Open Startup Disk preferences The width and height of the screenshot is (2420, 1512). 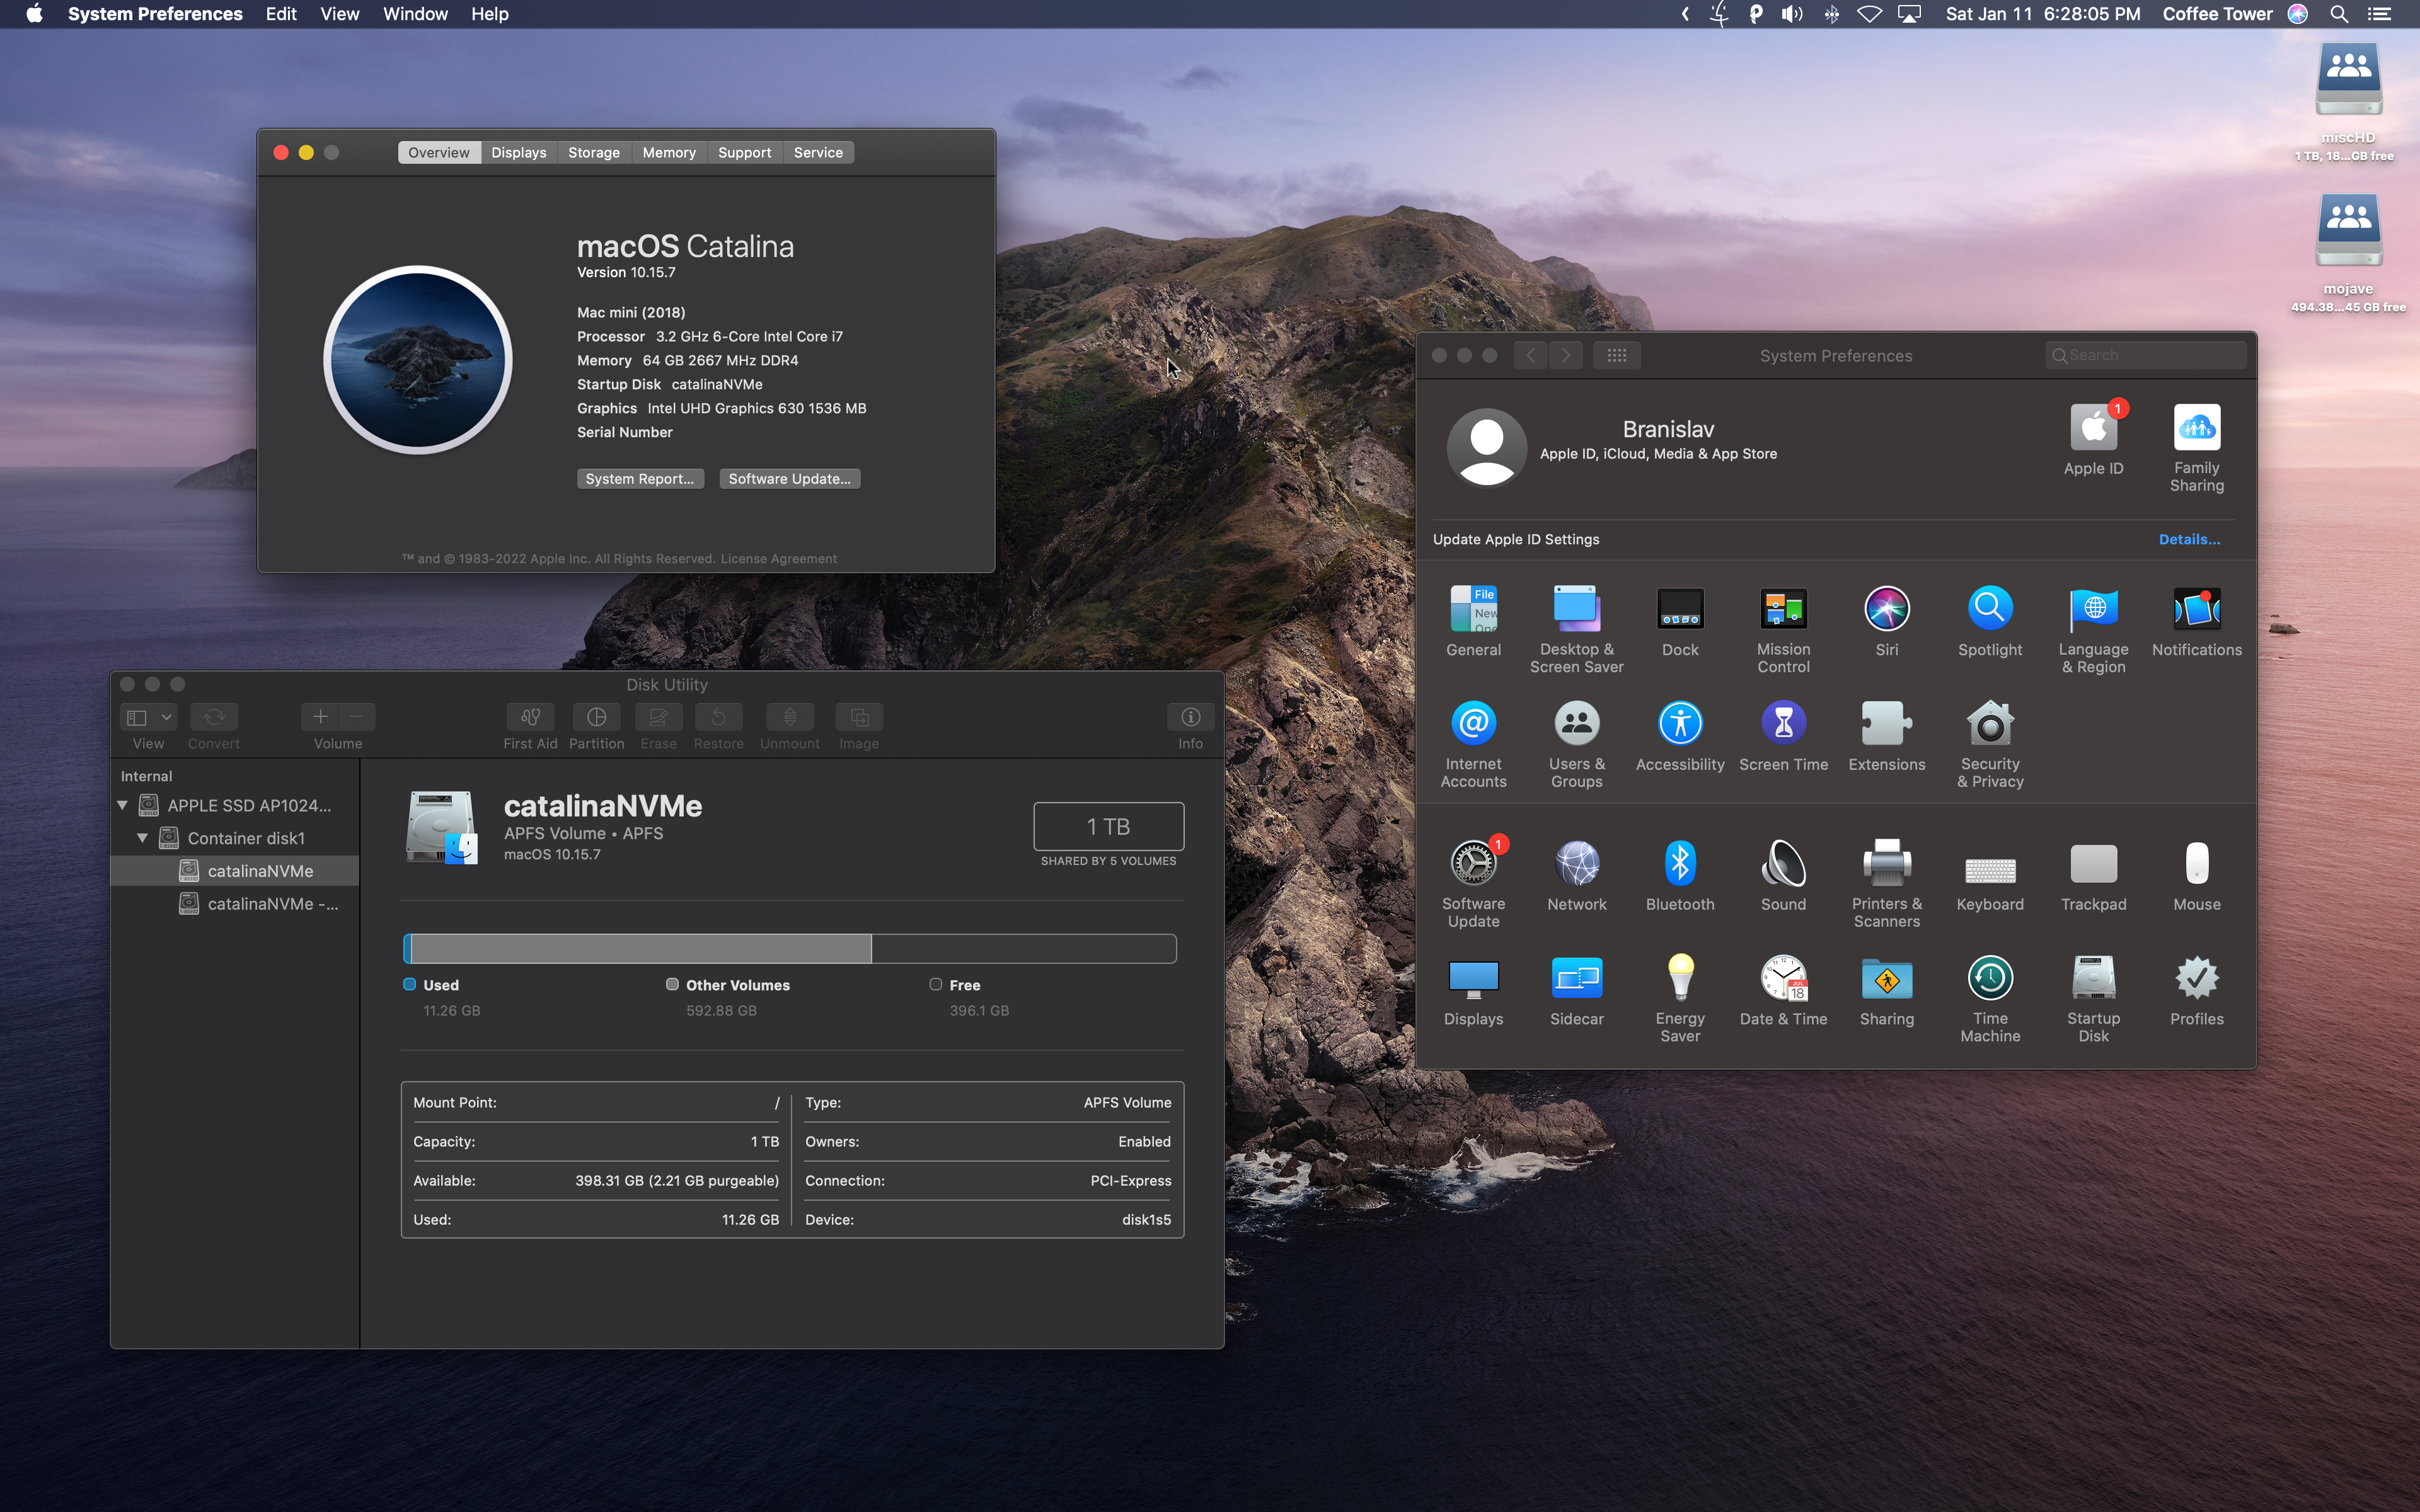pos(2092,979)
